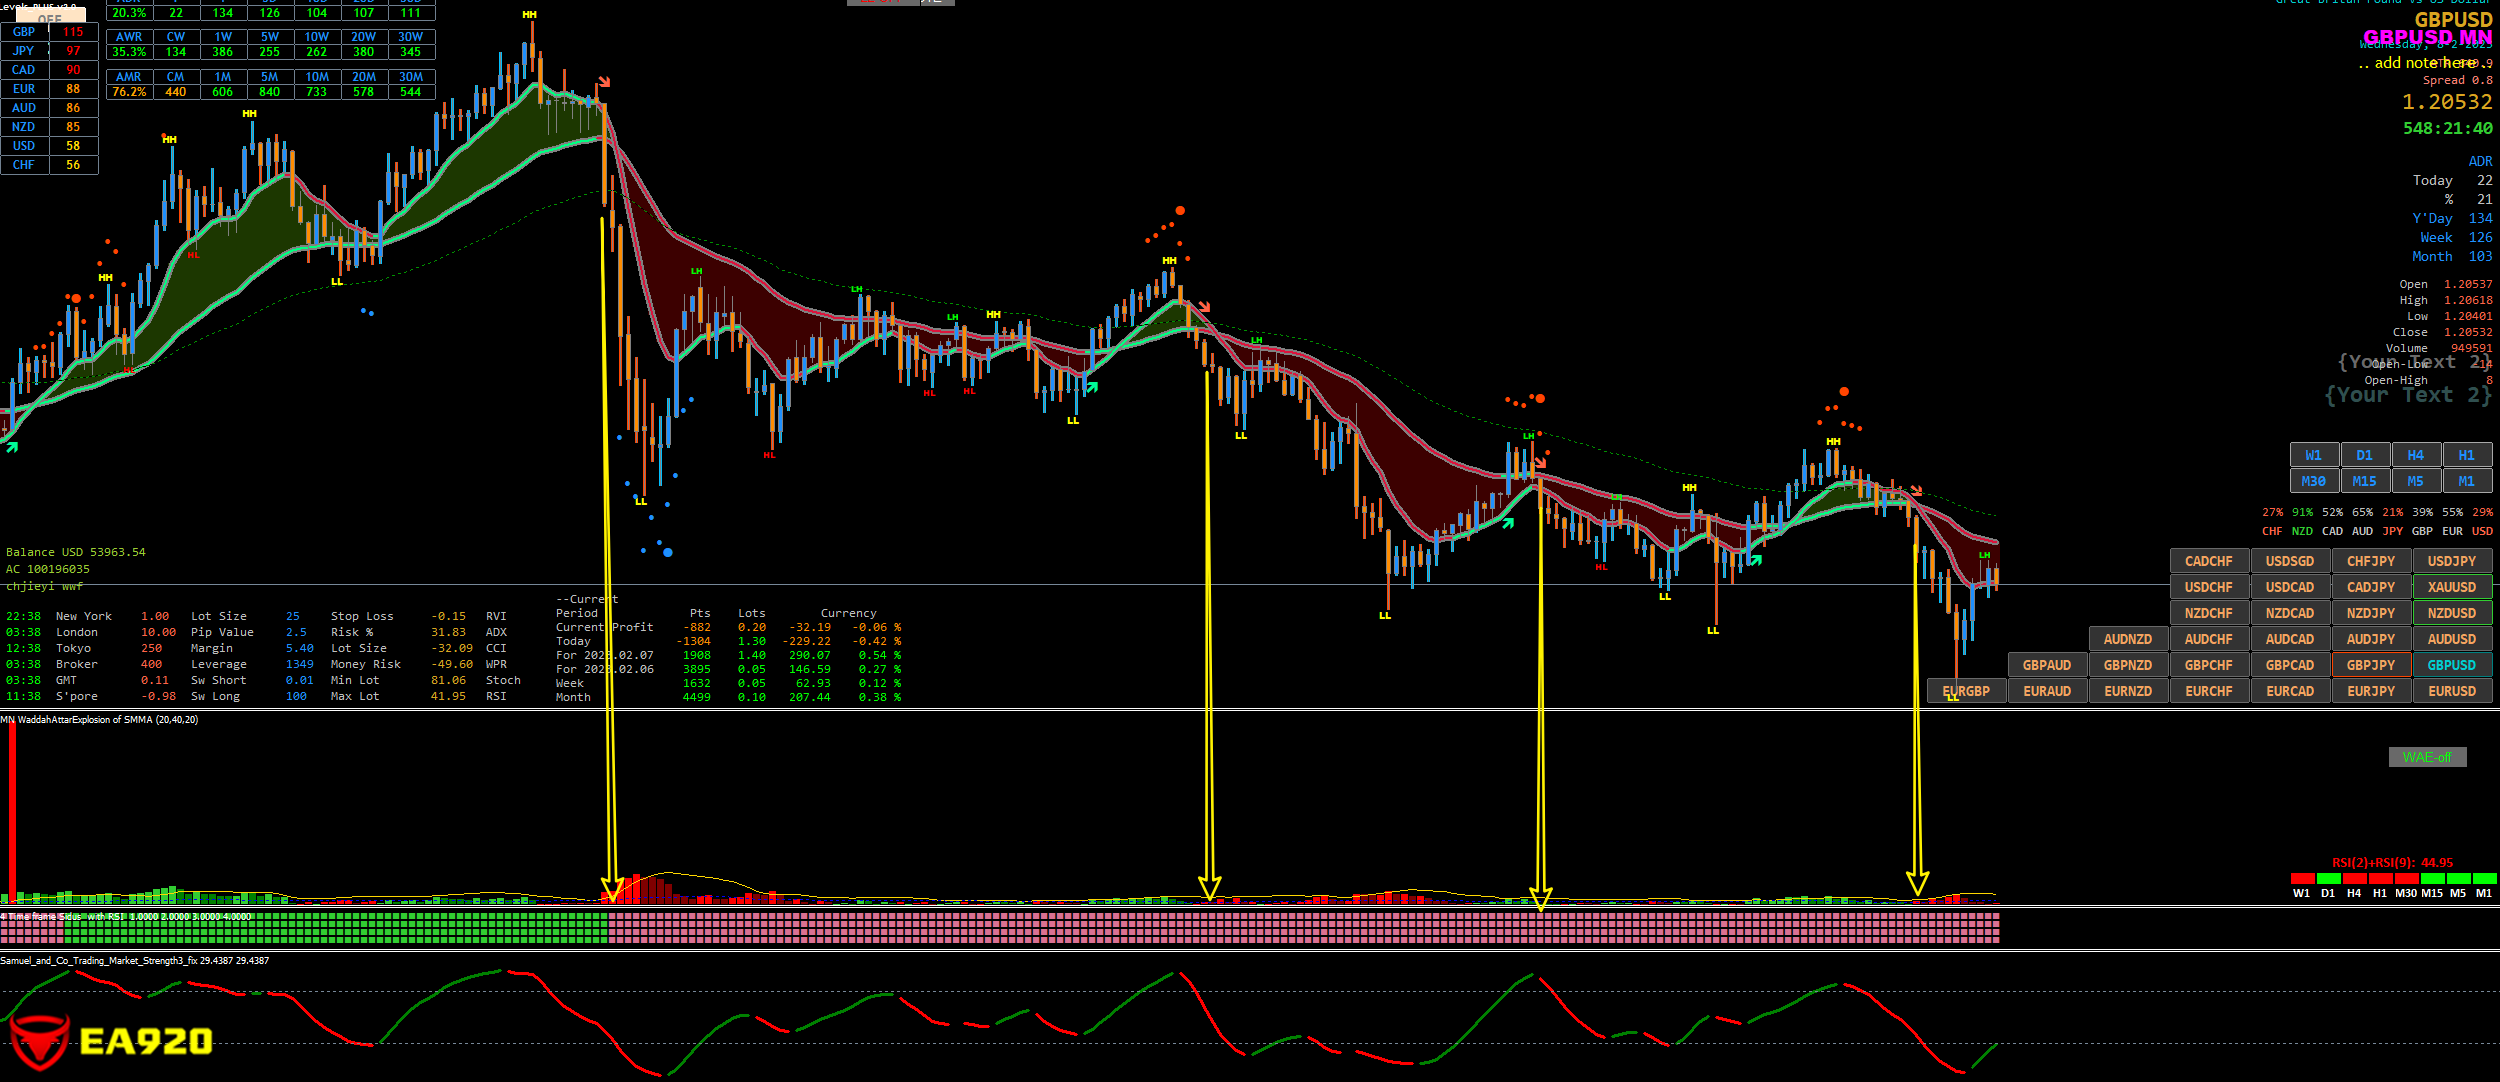This screenshot has height=1082, width=2500.
Task: Toggle the highlighted GBPUSD pair button
Action: tap(2451, 665)
